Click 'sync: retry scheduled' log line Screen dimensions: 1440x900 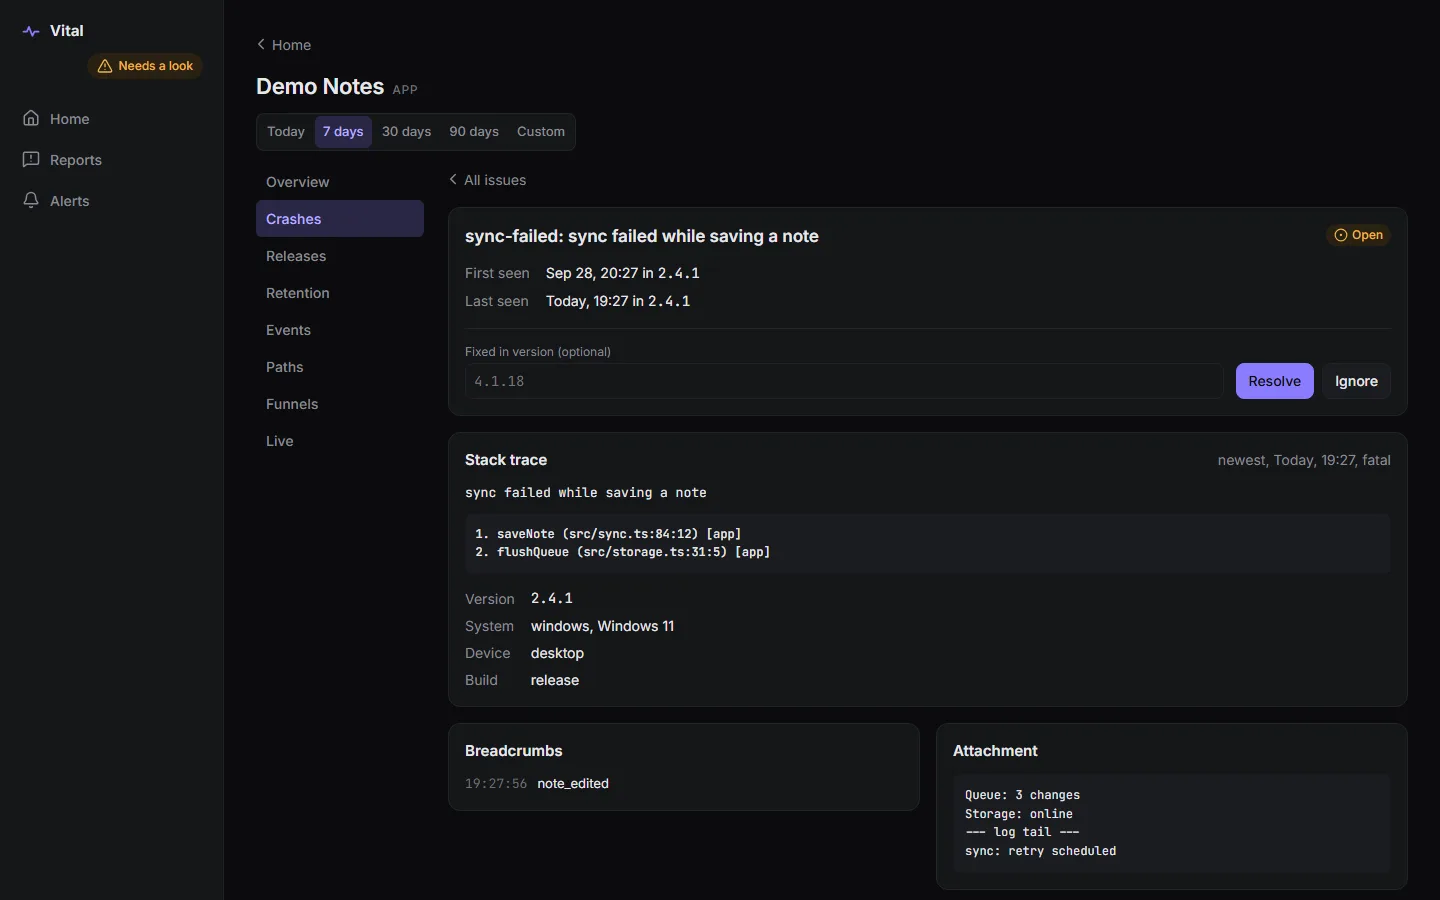[1040, 851]
